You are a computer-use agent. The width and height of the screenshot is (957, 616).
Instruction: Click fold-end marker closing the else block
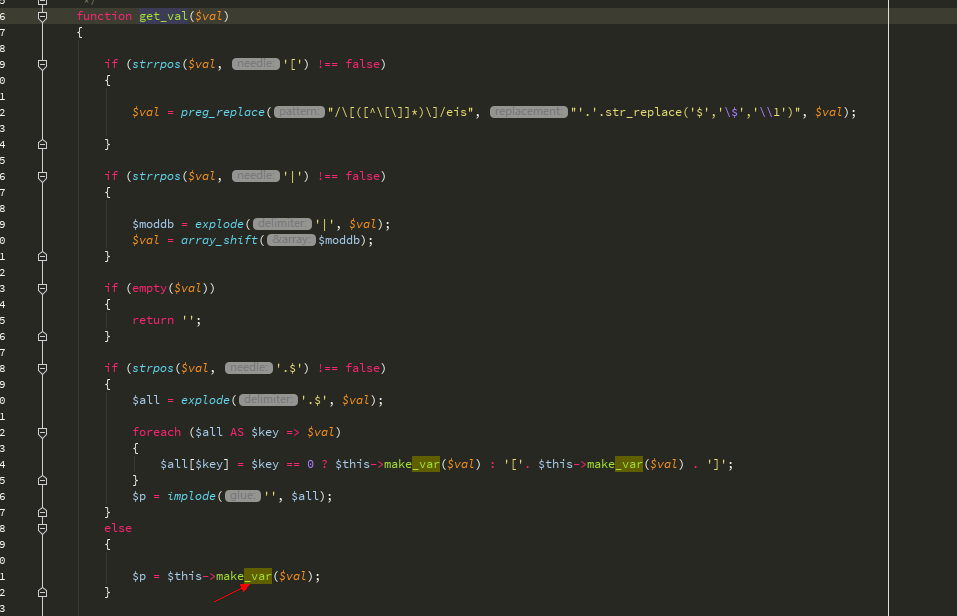(x=42, y=592)
